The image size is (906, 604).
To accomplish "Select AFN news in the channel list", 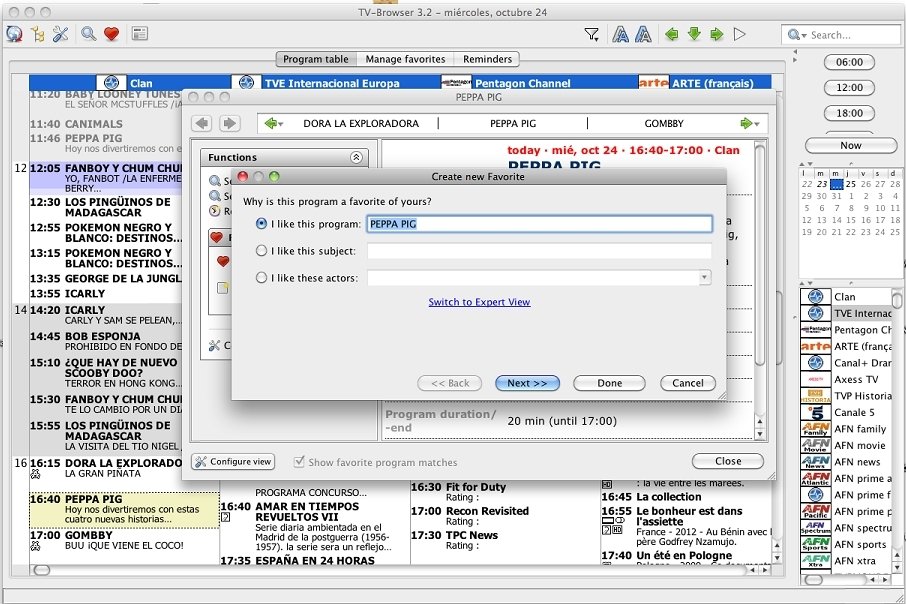I will click(846, 462).
